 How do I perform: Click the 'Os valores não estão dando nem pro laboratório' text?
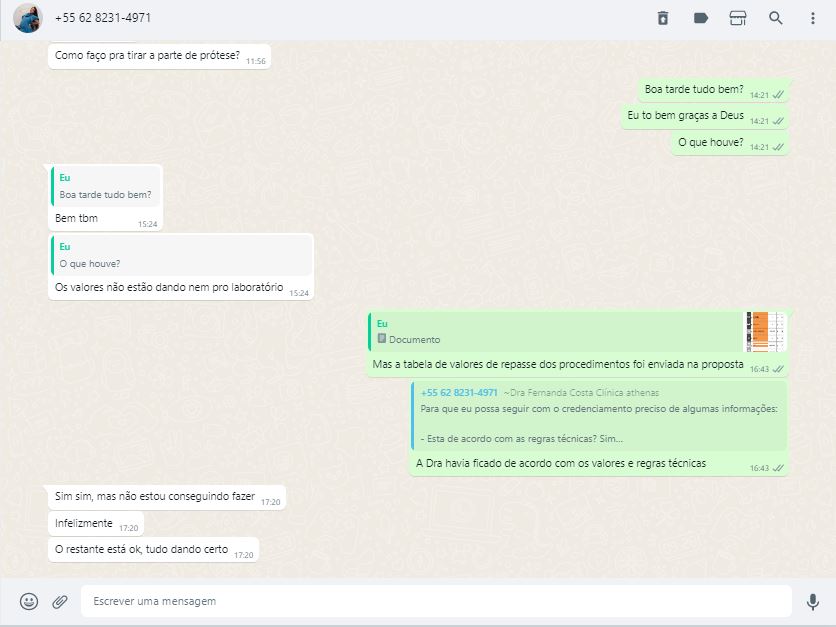tap(169, 288)
